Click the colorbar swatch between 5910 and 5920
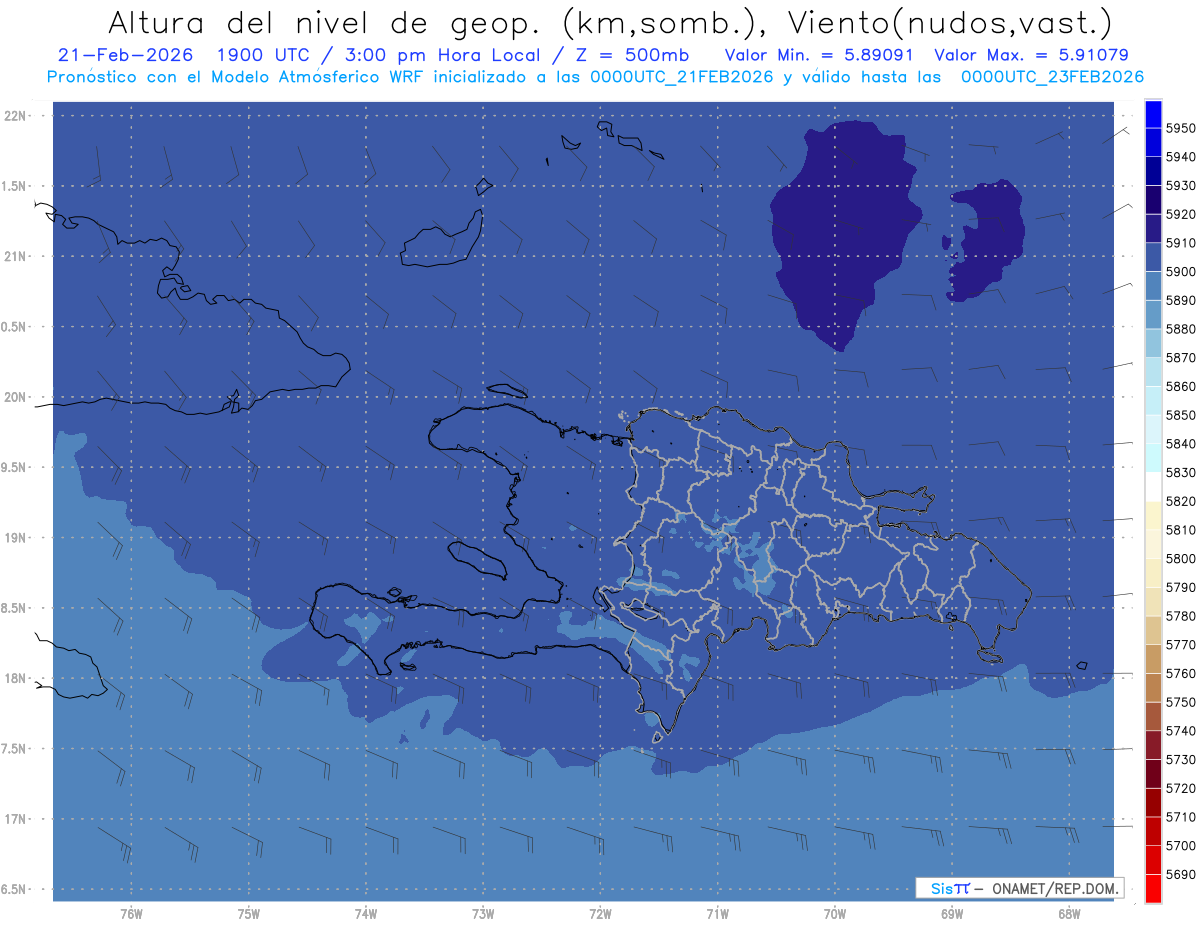Image resolution: width=1200 pixels, height=927 pixels. 1153,229
